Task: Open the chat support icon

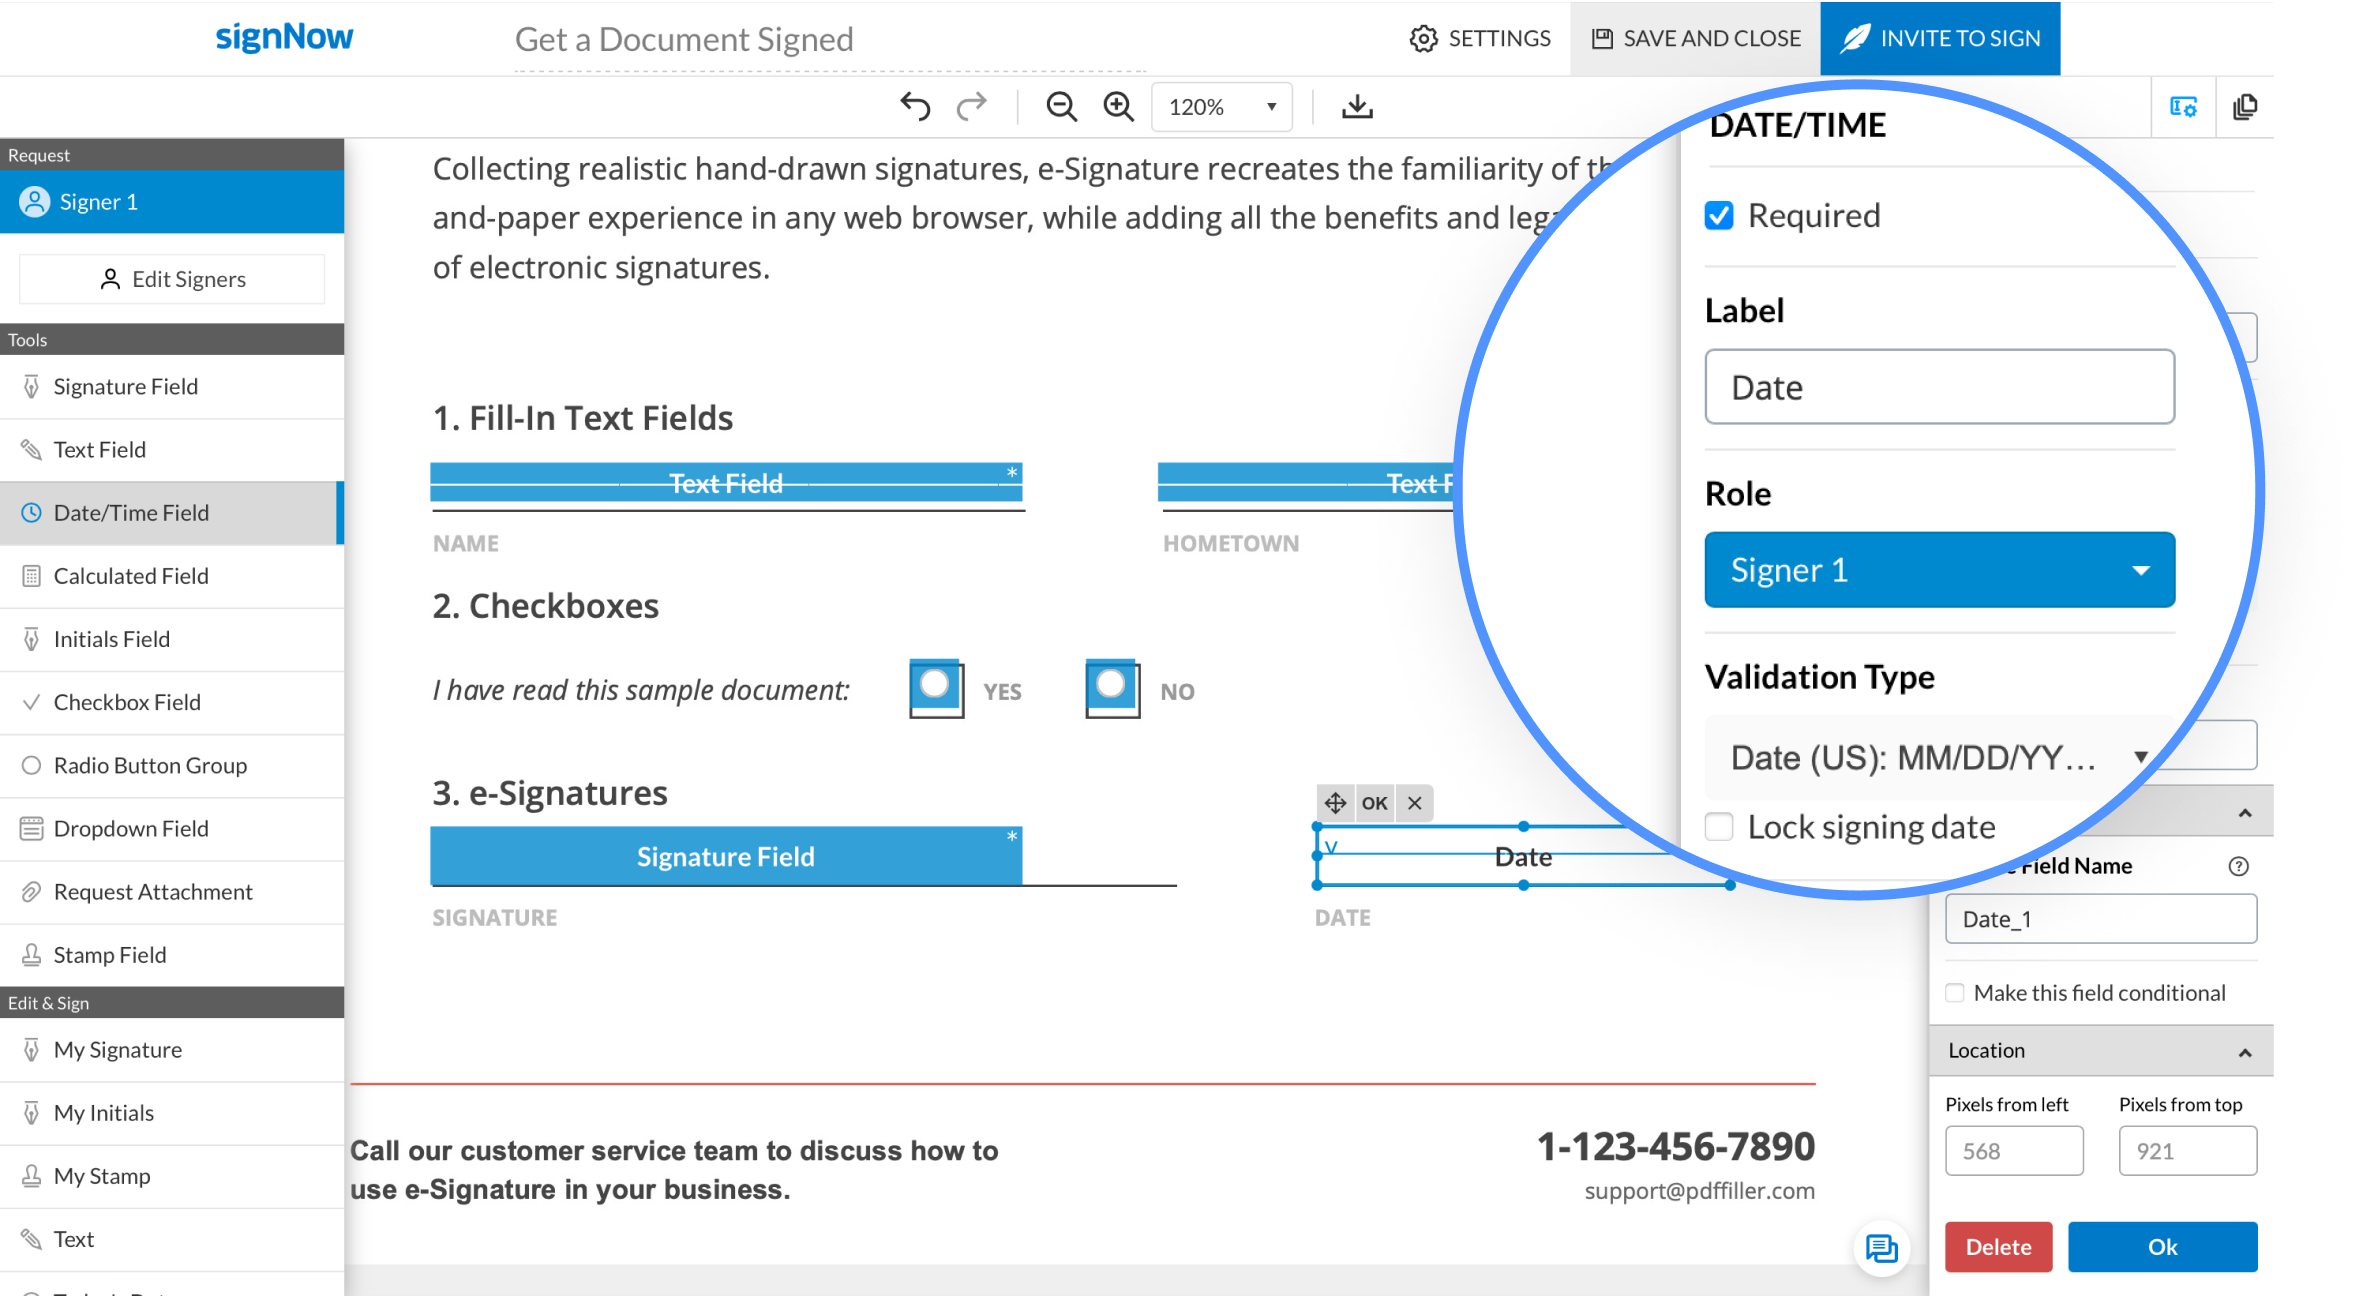Action: 1881,1248
